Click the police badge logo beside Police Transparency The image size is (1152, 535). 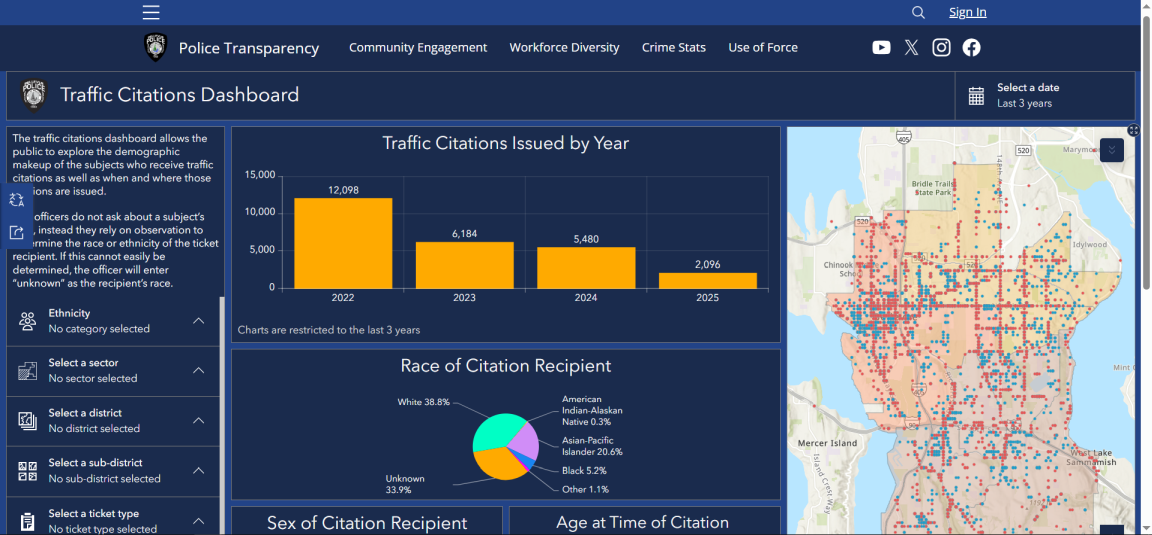[x=155, y=47]
